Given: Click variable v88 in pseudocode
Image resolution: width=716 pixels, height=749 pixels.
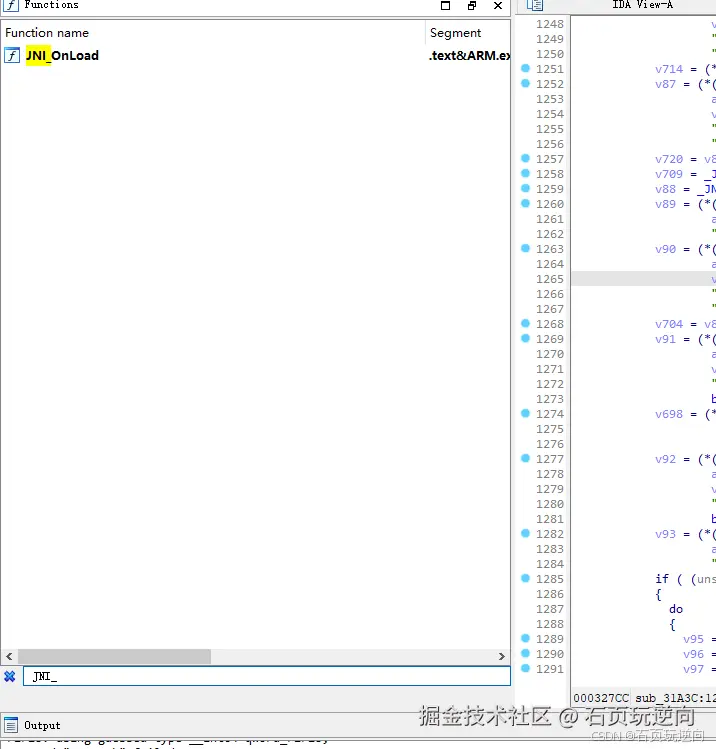Looking at the screenshot, I should point(665,189).
